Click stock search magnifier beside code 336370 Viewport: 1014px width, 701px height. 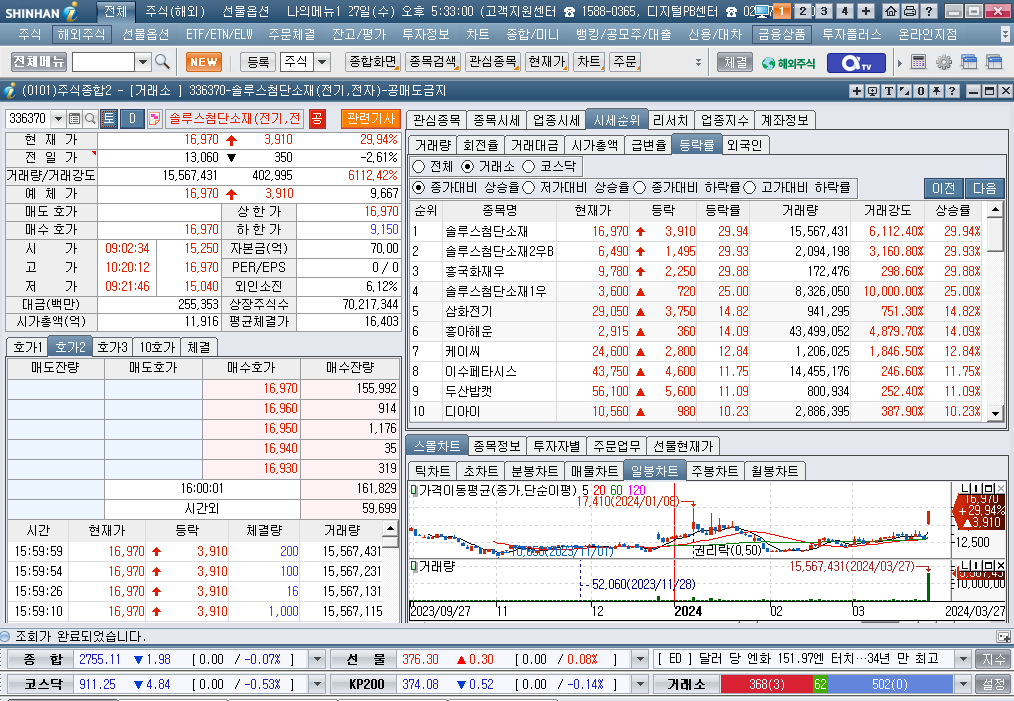click(x=91, y=118)
